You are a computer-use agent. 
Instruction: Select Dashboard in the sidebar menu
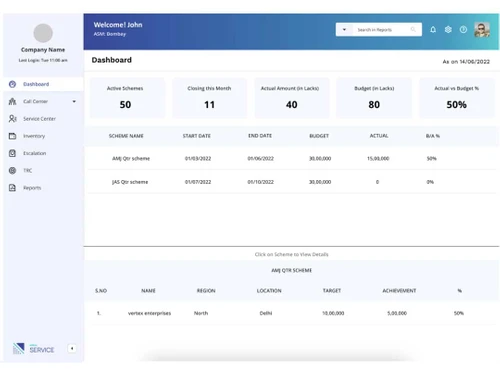click(43, 84)
